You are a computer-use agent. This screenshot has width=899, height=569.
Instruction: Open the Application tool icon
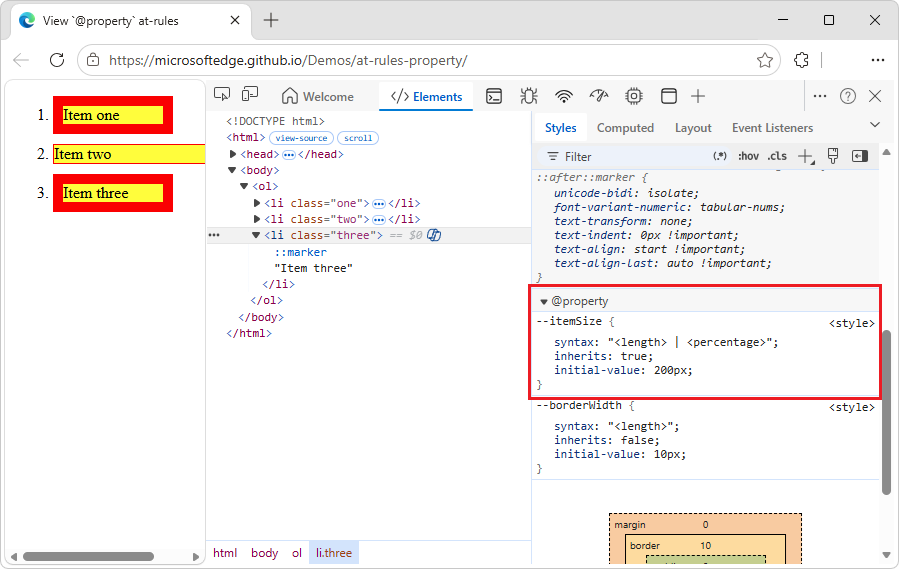point(669,96)
